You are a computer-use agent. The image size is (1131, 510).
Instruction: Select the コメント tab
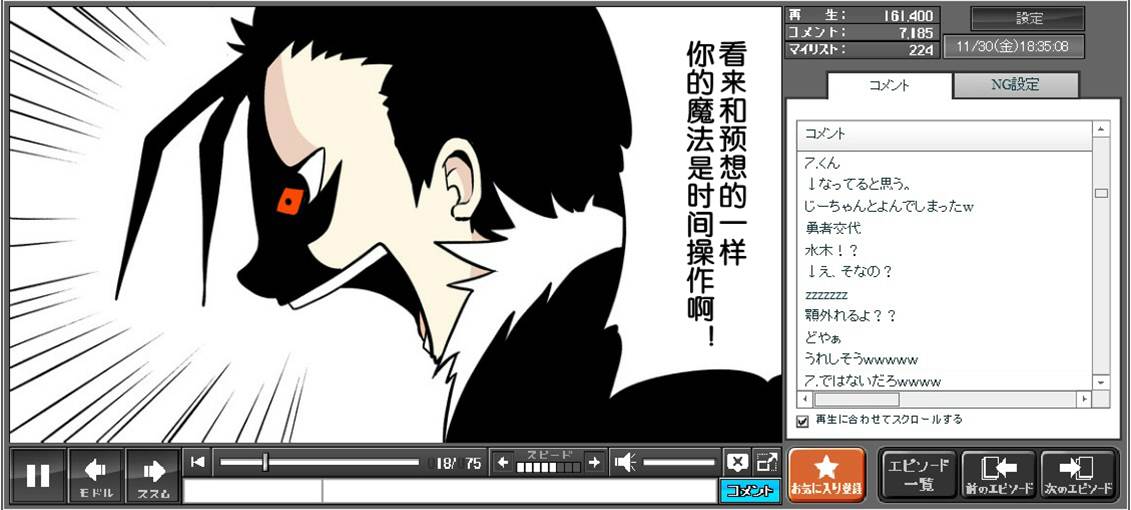[888, 86]
